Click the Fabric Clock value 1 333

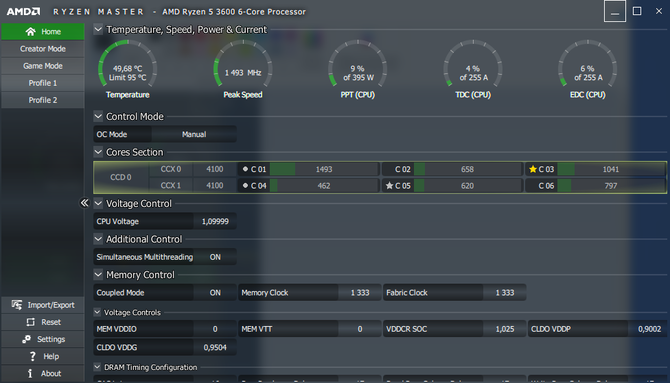click(505, 293)
